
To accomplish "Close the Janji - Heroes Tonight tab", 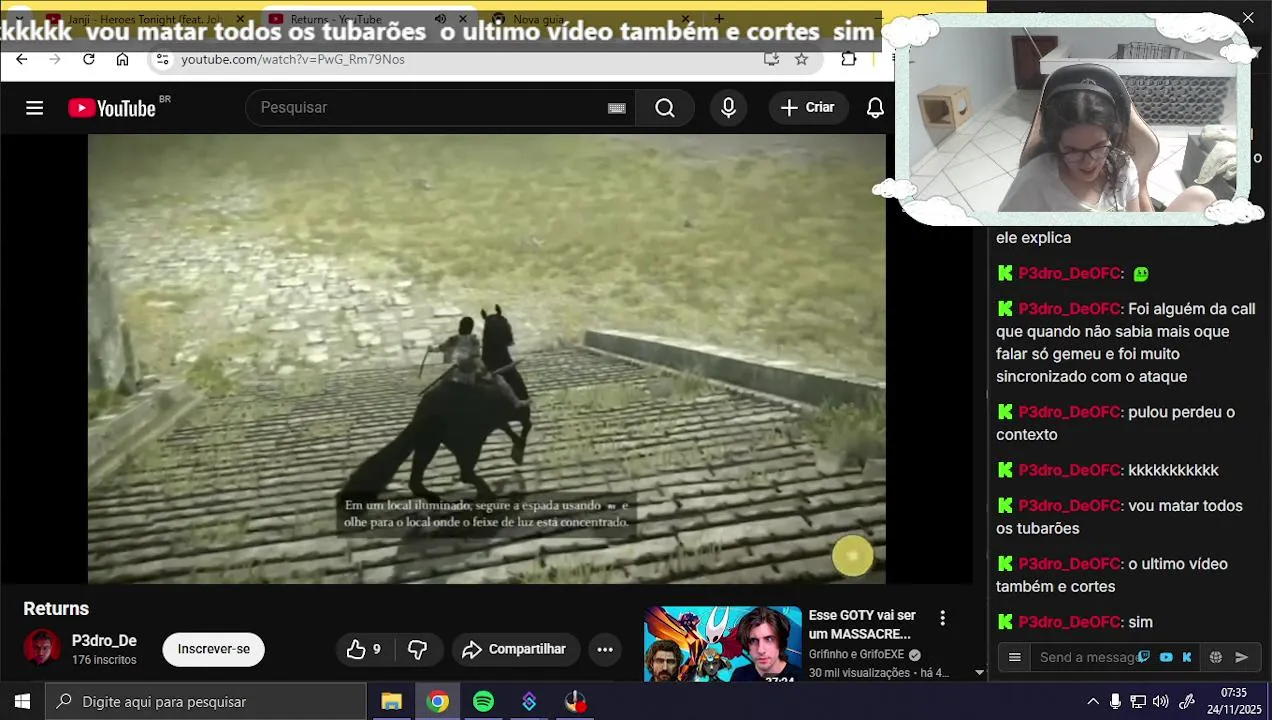I will (240, 19).
